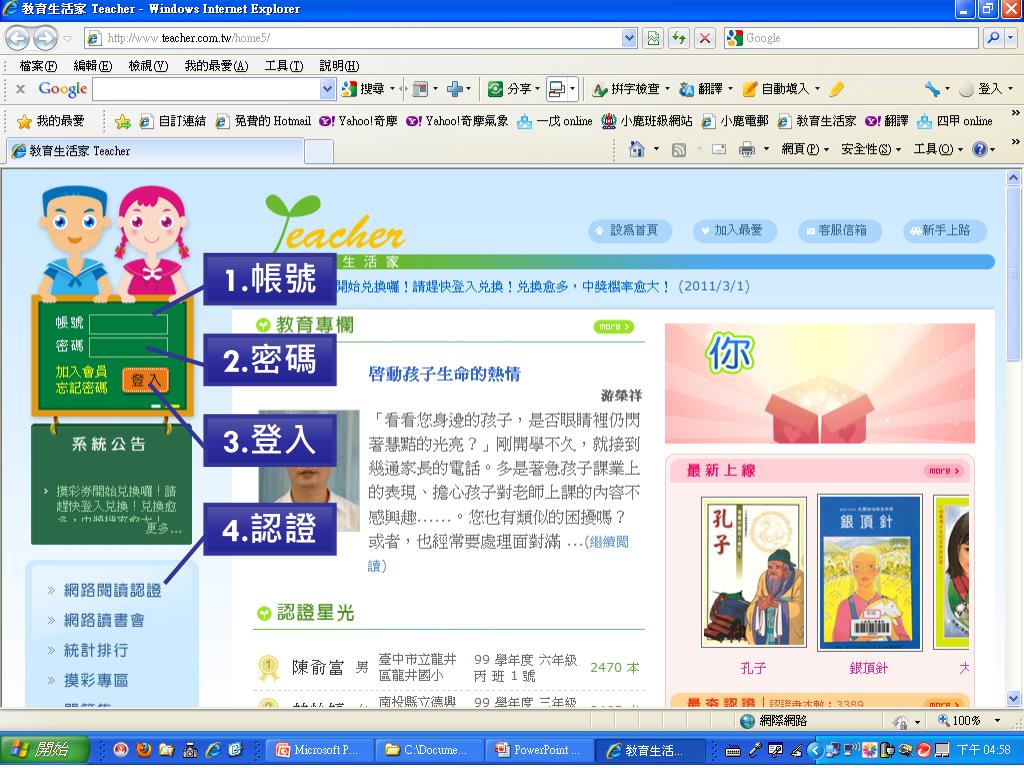Click 拼字檢查 spell check button

pyautogui.click(x=626, y=89)
